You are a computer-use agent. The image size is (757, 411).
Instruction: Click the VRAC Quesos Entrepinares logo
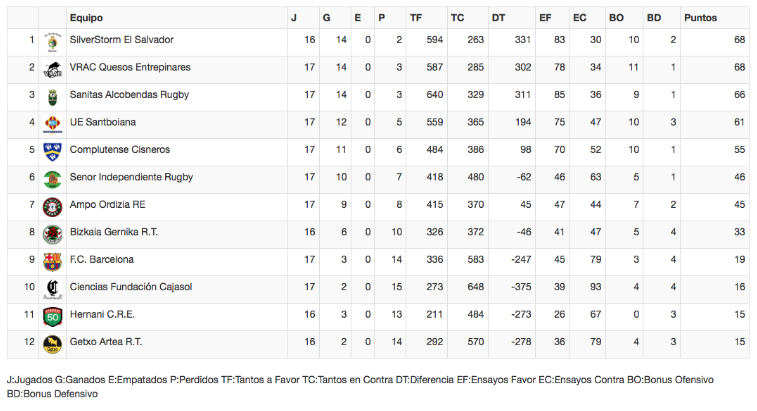pos(53,70)
